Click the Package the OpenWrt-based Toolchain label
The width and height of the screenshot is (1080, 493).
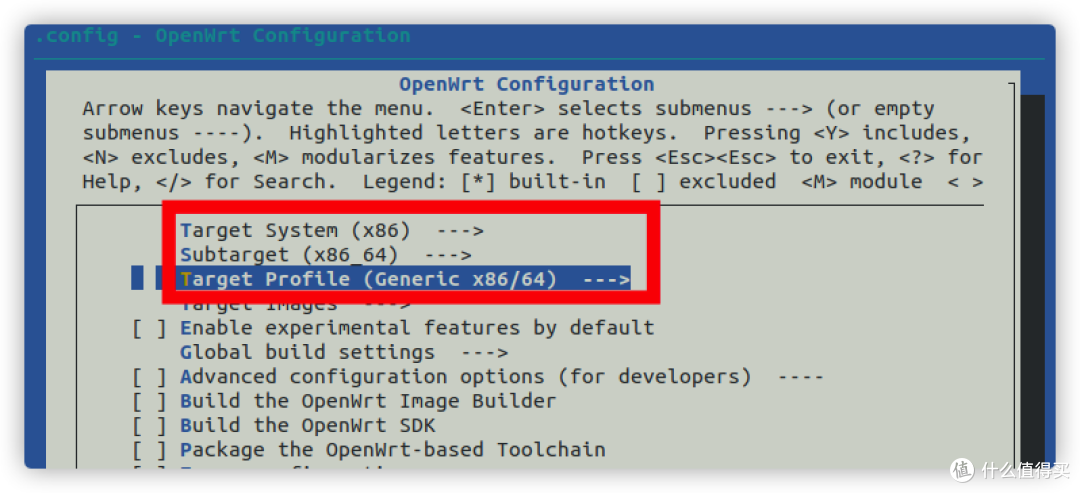tap(393, 450)
